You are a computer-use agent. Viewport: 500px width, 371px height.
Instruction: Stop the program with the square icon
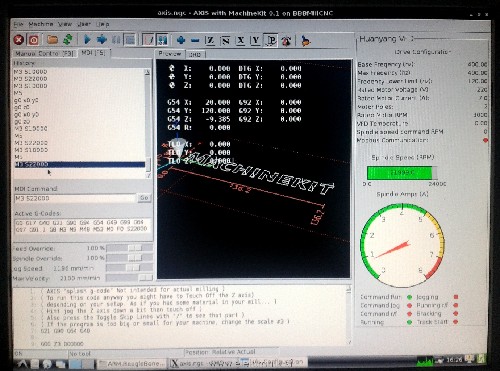tap(130, 40)
